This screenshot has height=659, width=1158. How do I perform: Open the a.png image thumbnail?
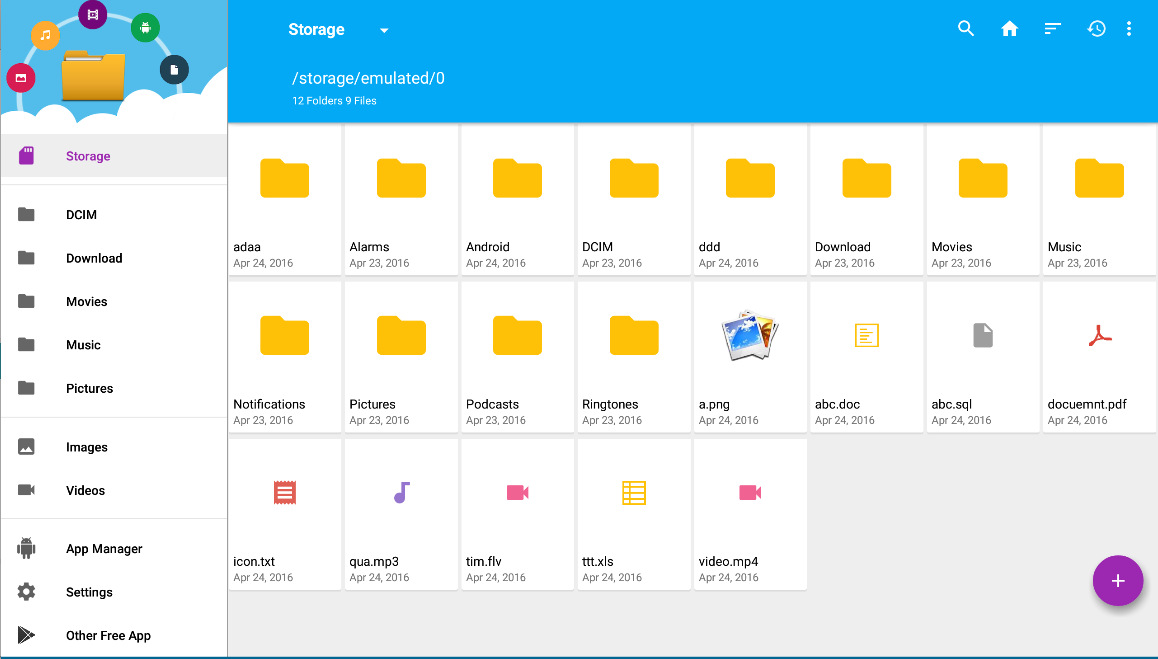point(750,356)
